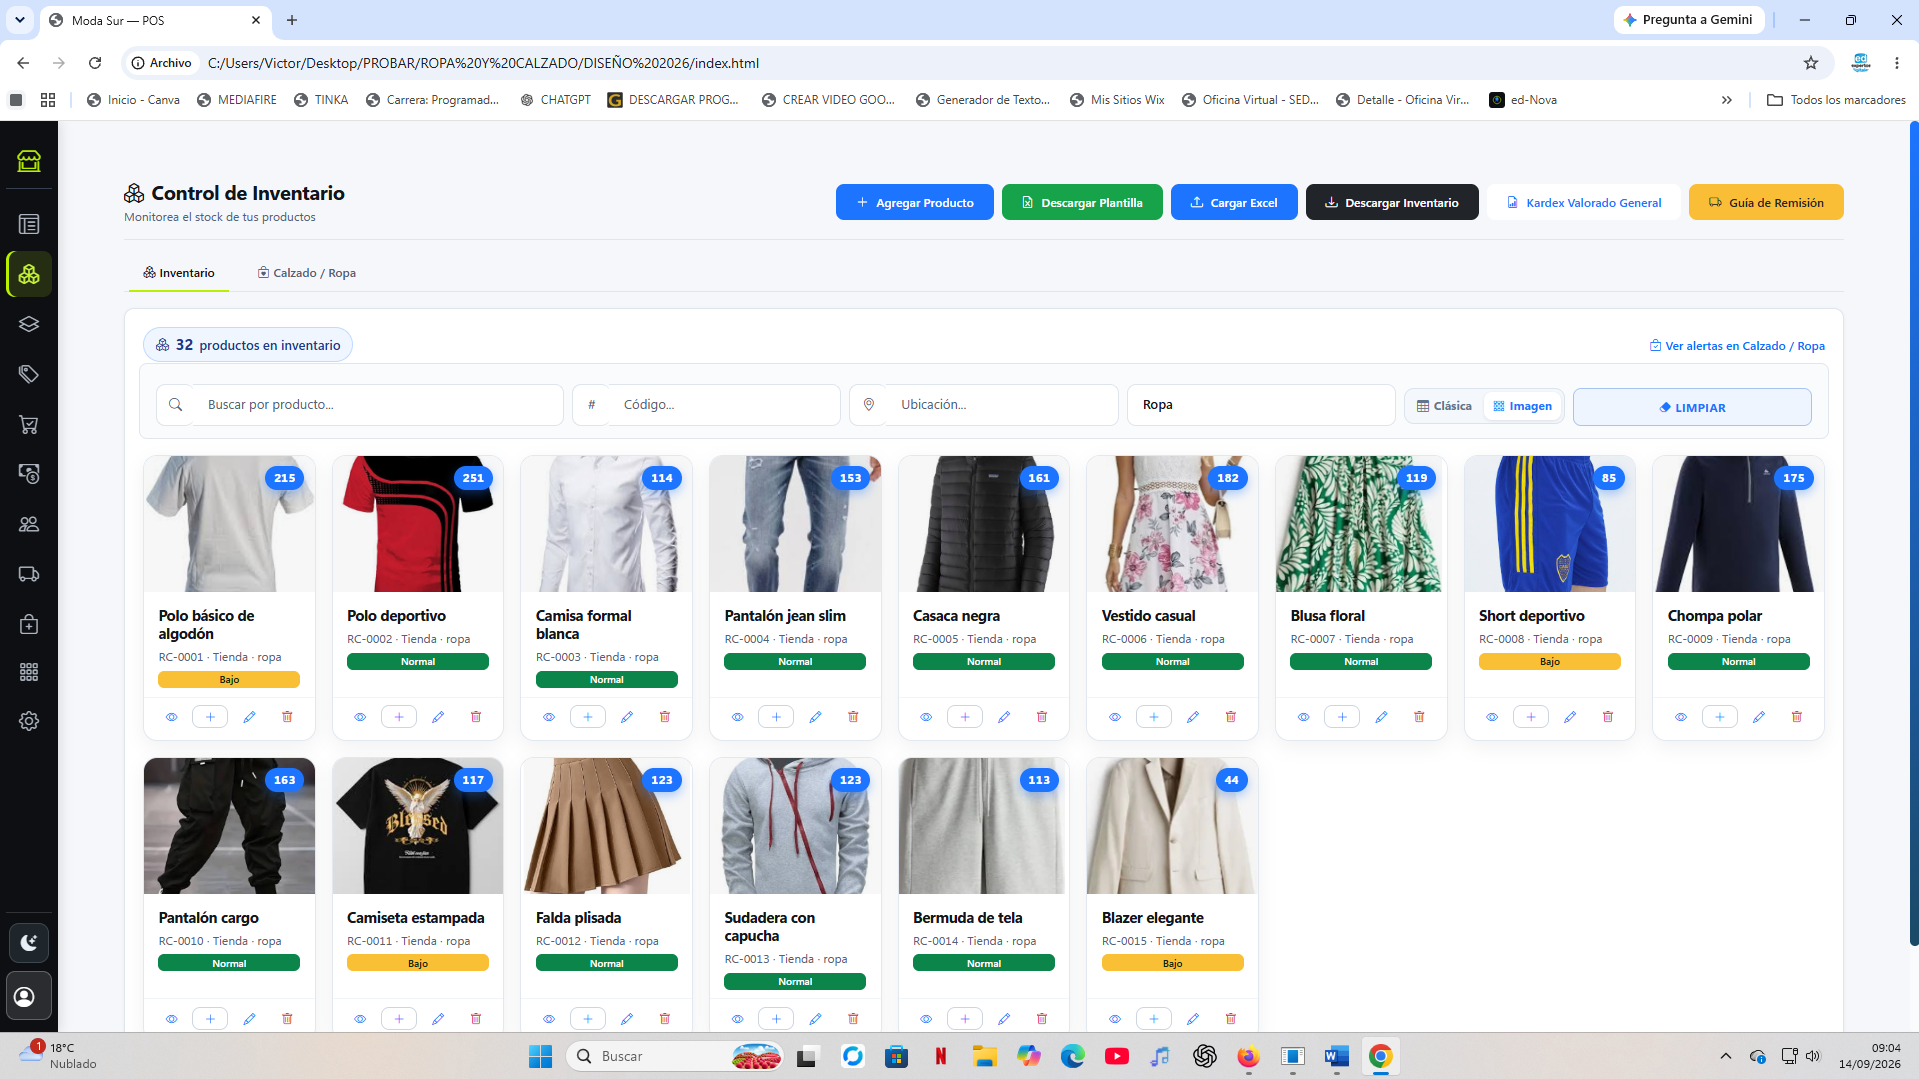The width and height of the screenshot is (1919, 1079).
Task: Edit Polo deportivo with pencil icon
Action: pos(438,717)
